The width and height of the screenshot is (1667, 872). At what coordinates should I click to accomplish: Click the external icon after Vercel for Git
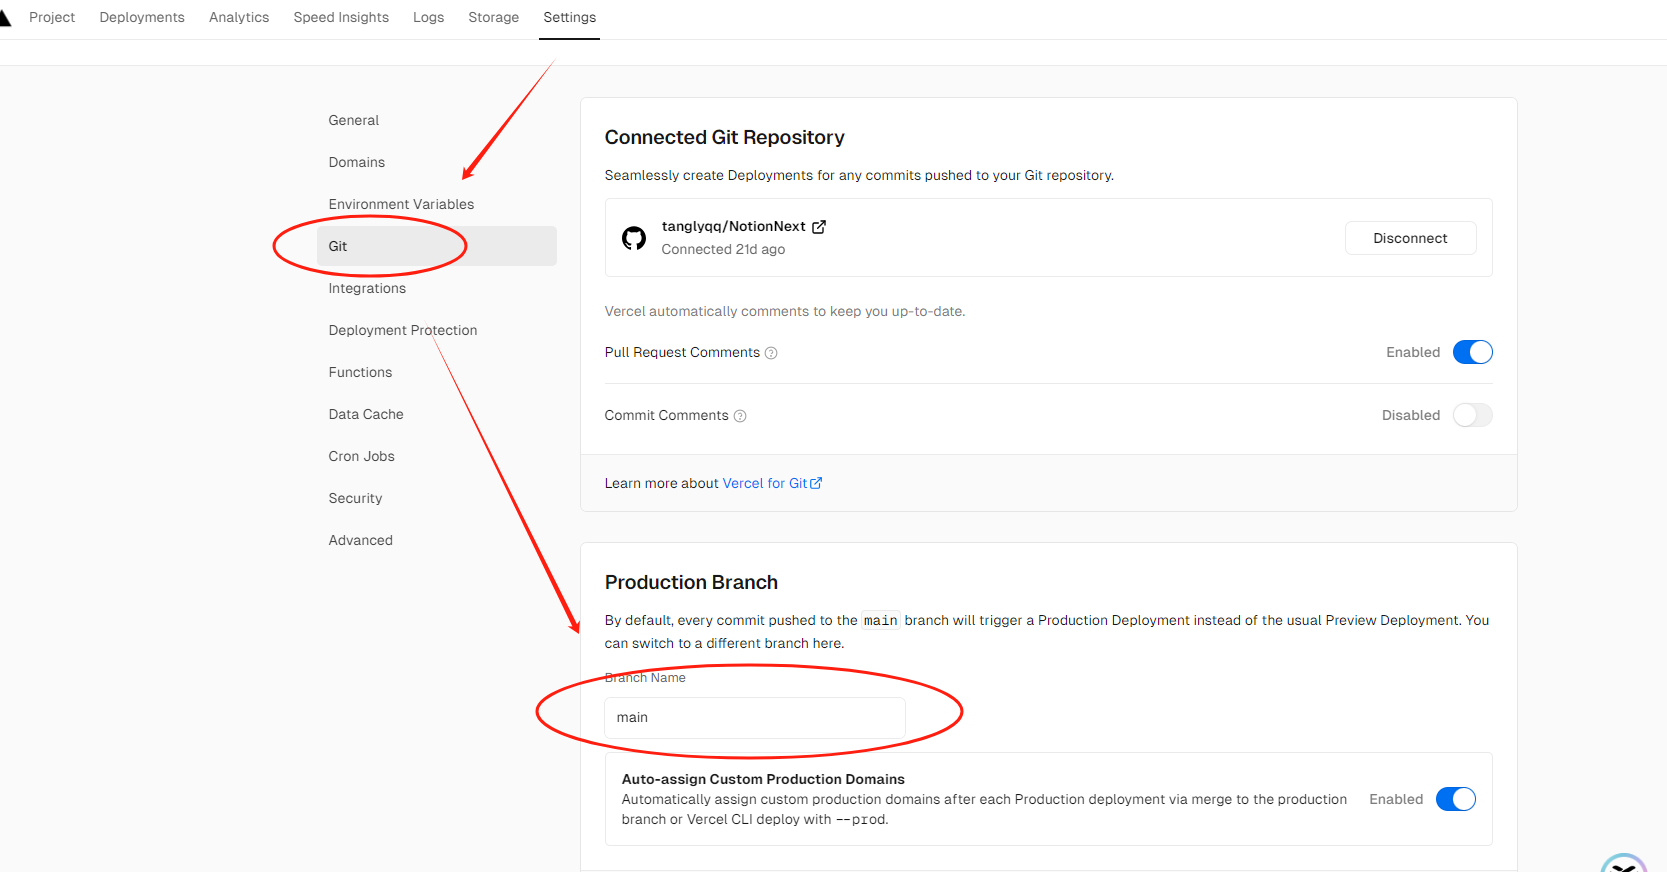pyautogui.click(x=816, y=483)
